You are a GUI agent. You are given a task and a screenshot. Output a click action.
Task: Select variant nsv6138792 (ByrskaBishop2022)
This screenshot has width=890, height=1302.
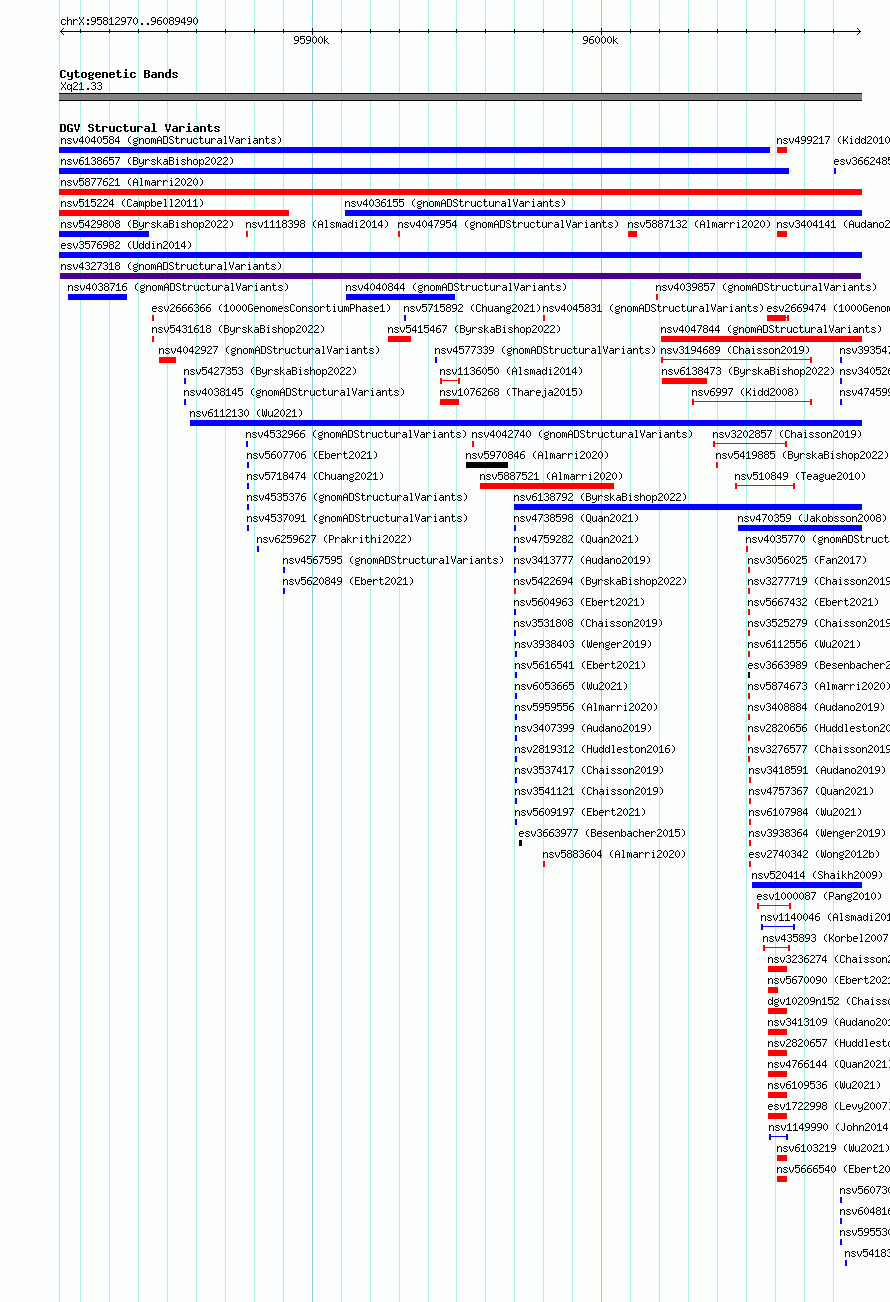click(x=601, y=497)
